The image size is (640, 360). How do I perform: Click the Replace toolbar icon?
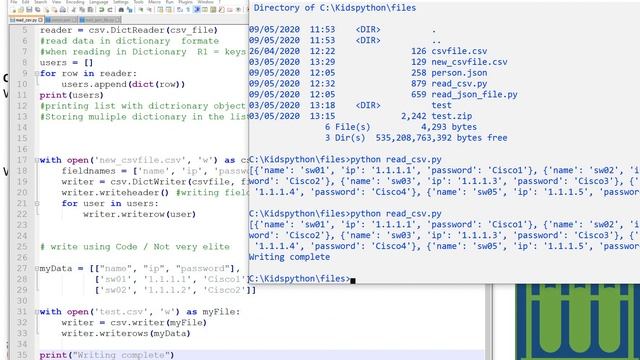(129, 9)
